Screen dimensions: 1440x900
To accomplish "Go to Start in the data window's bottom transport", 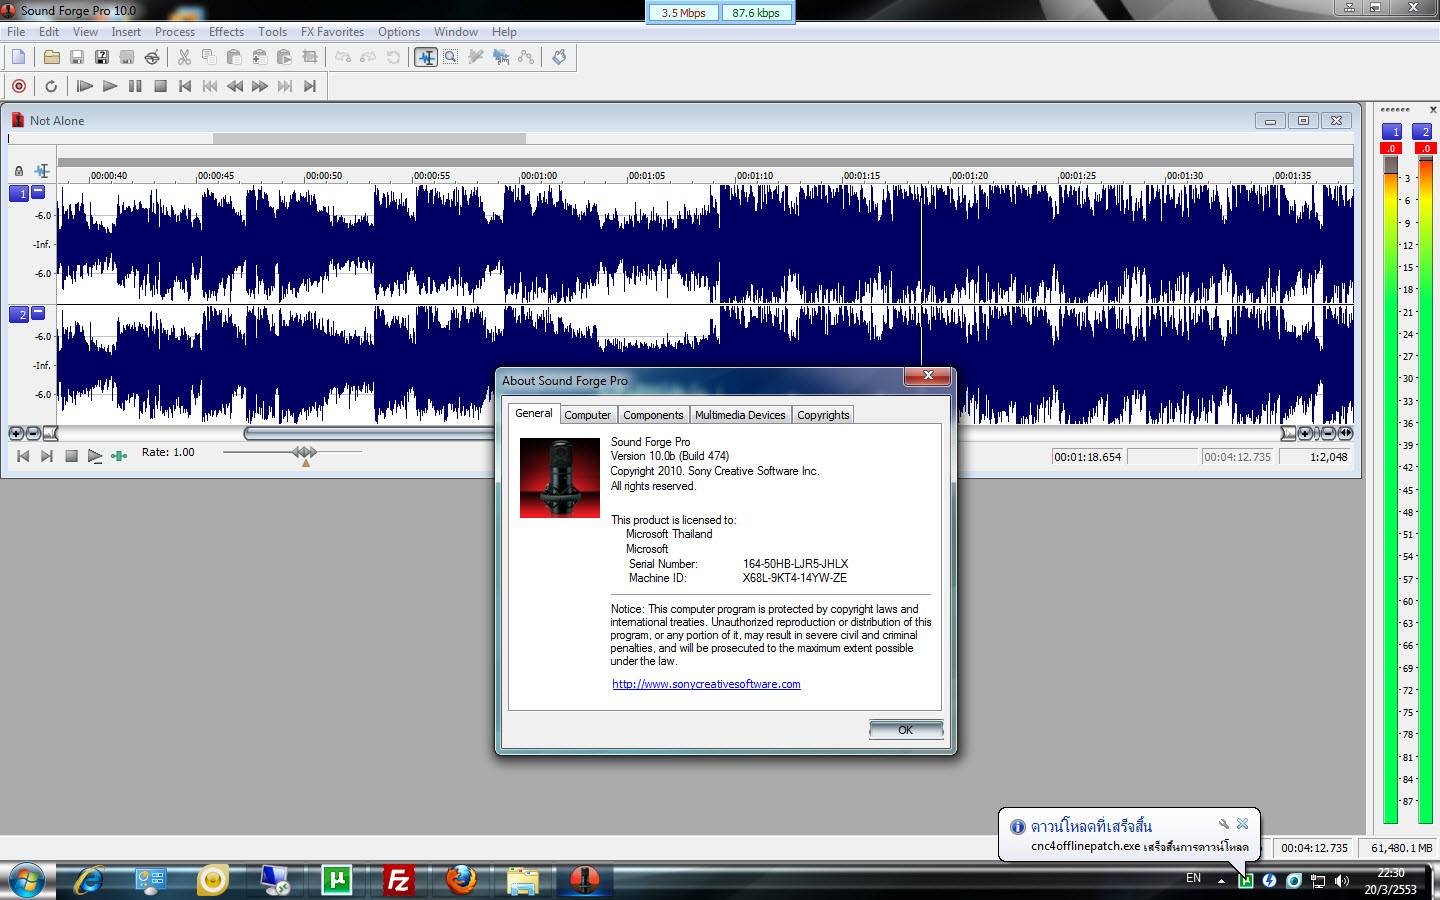I will click(23, 456).
